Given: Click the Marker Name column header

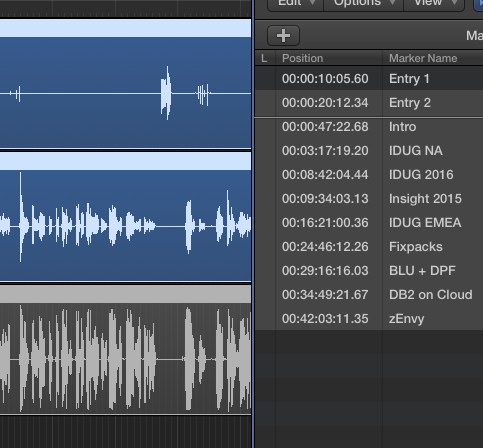Looking at the screenshot, I should [433, 58].
